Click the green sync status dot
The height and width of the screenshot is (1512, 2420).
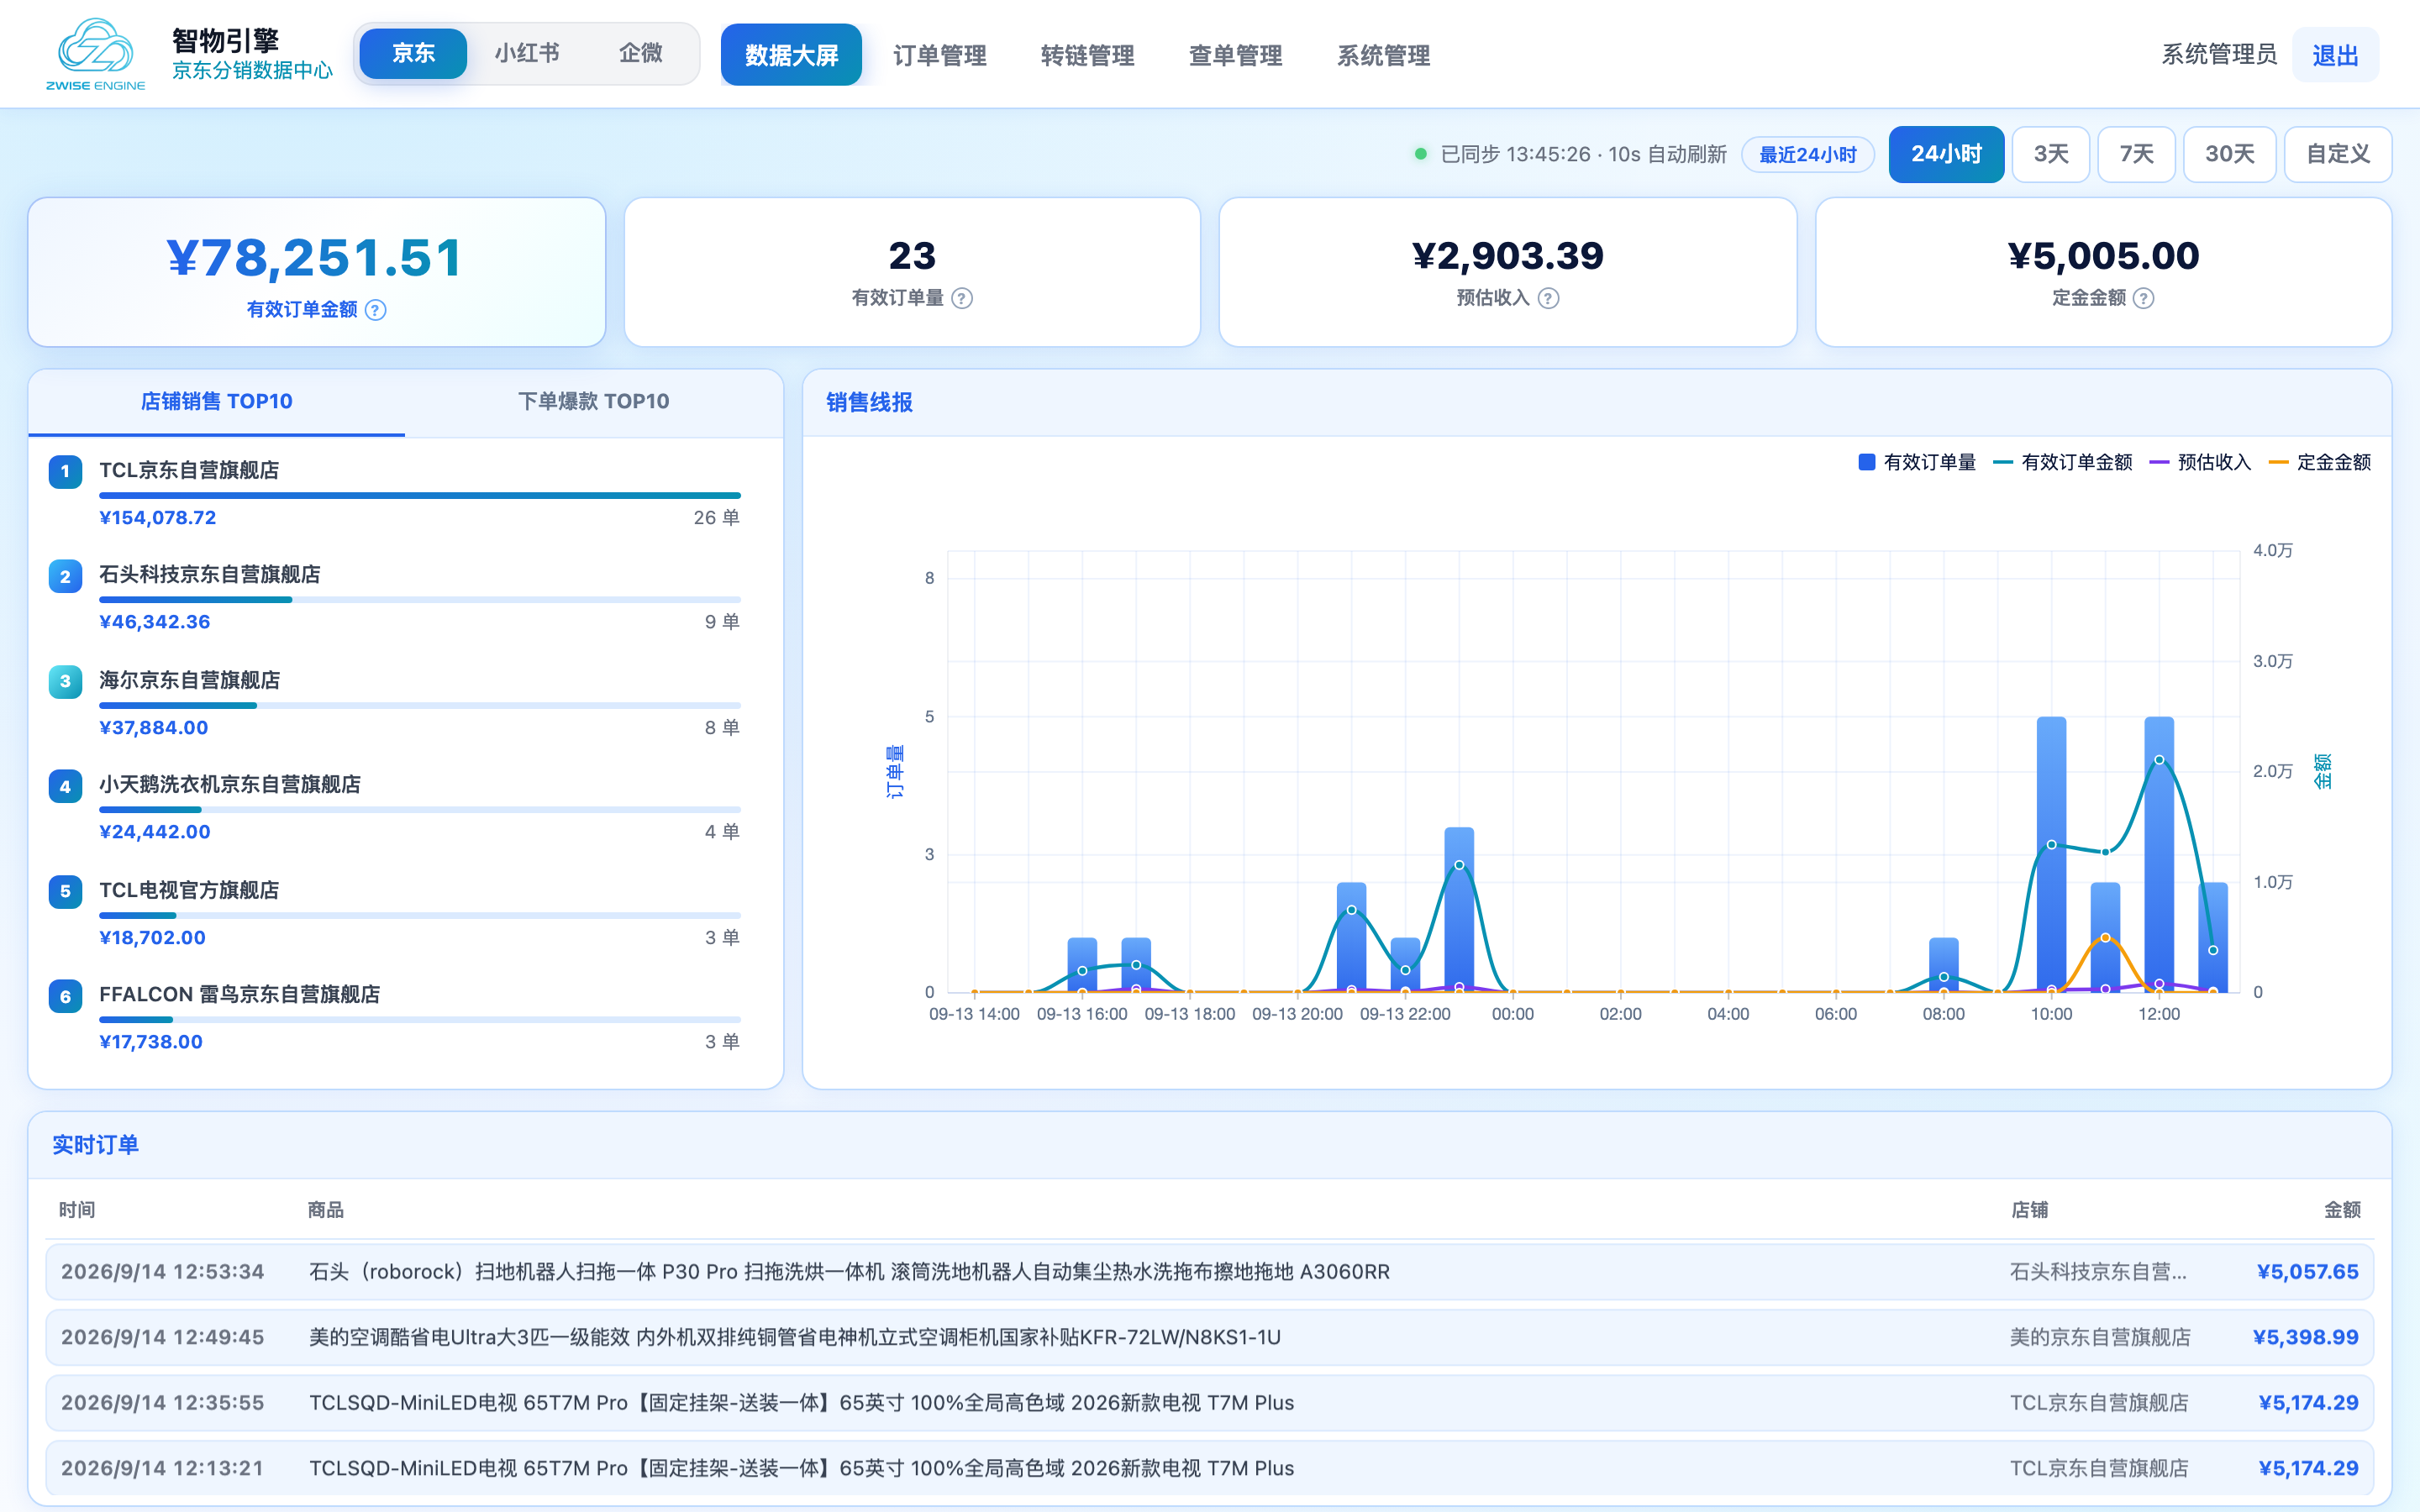point(1420,154)
